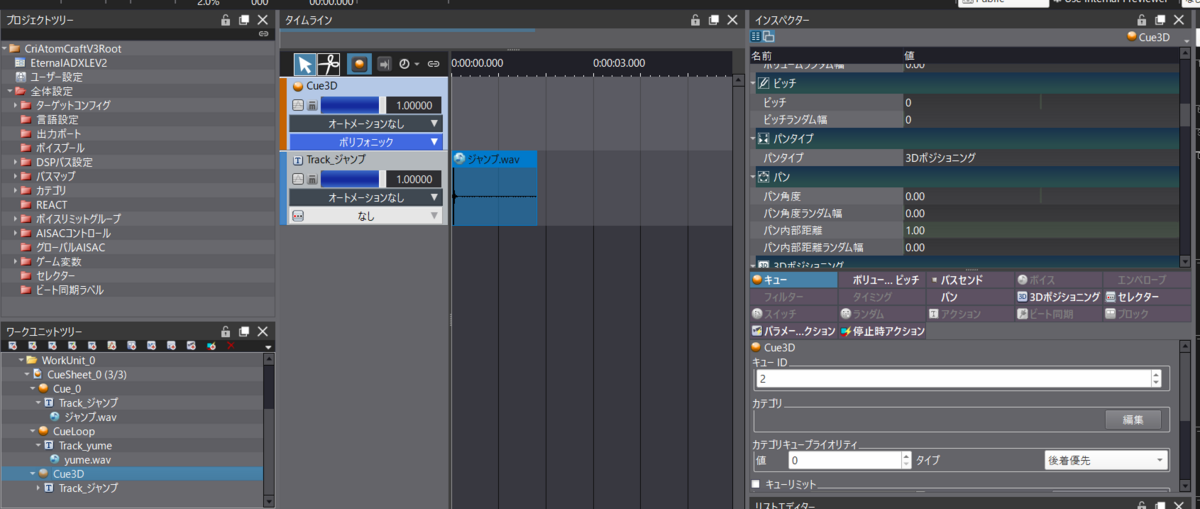Switch to the キュー inspector tab
This screenshot has width=1200, height=509.
[793, 281]
